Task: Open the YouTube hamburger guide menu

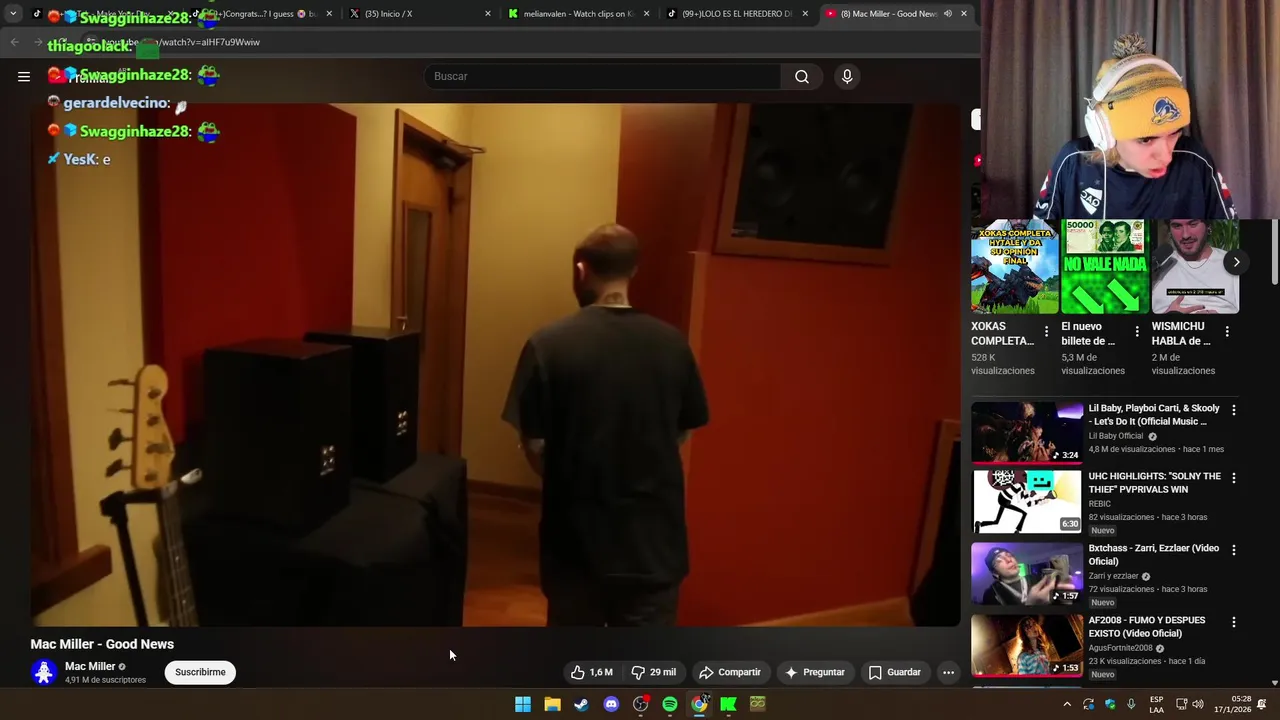Action: click(24, 76)
